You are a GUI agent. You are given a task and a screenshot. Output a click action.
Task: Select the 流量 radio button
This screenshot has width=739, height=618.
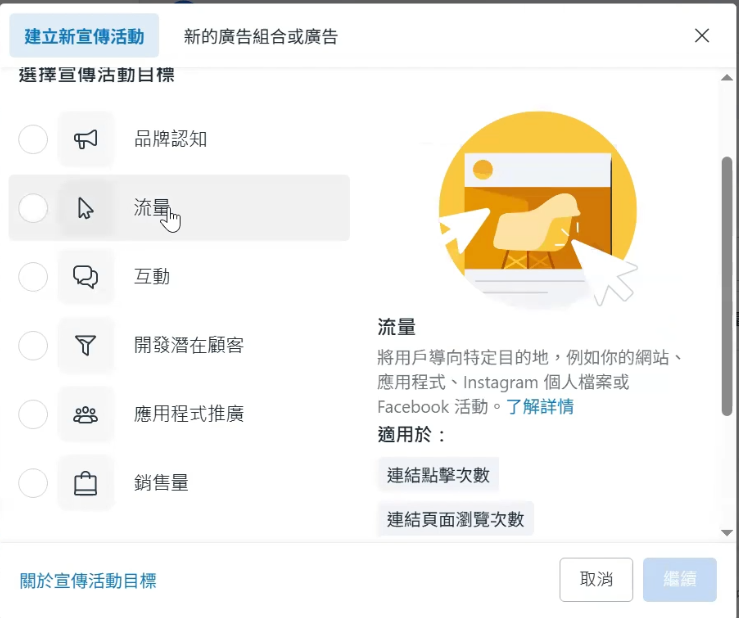click(x=33, y=208)
